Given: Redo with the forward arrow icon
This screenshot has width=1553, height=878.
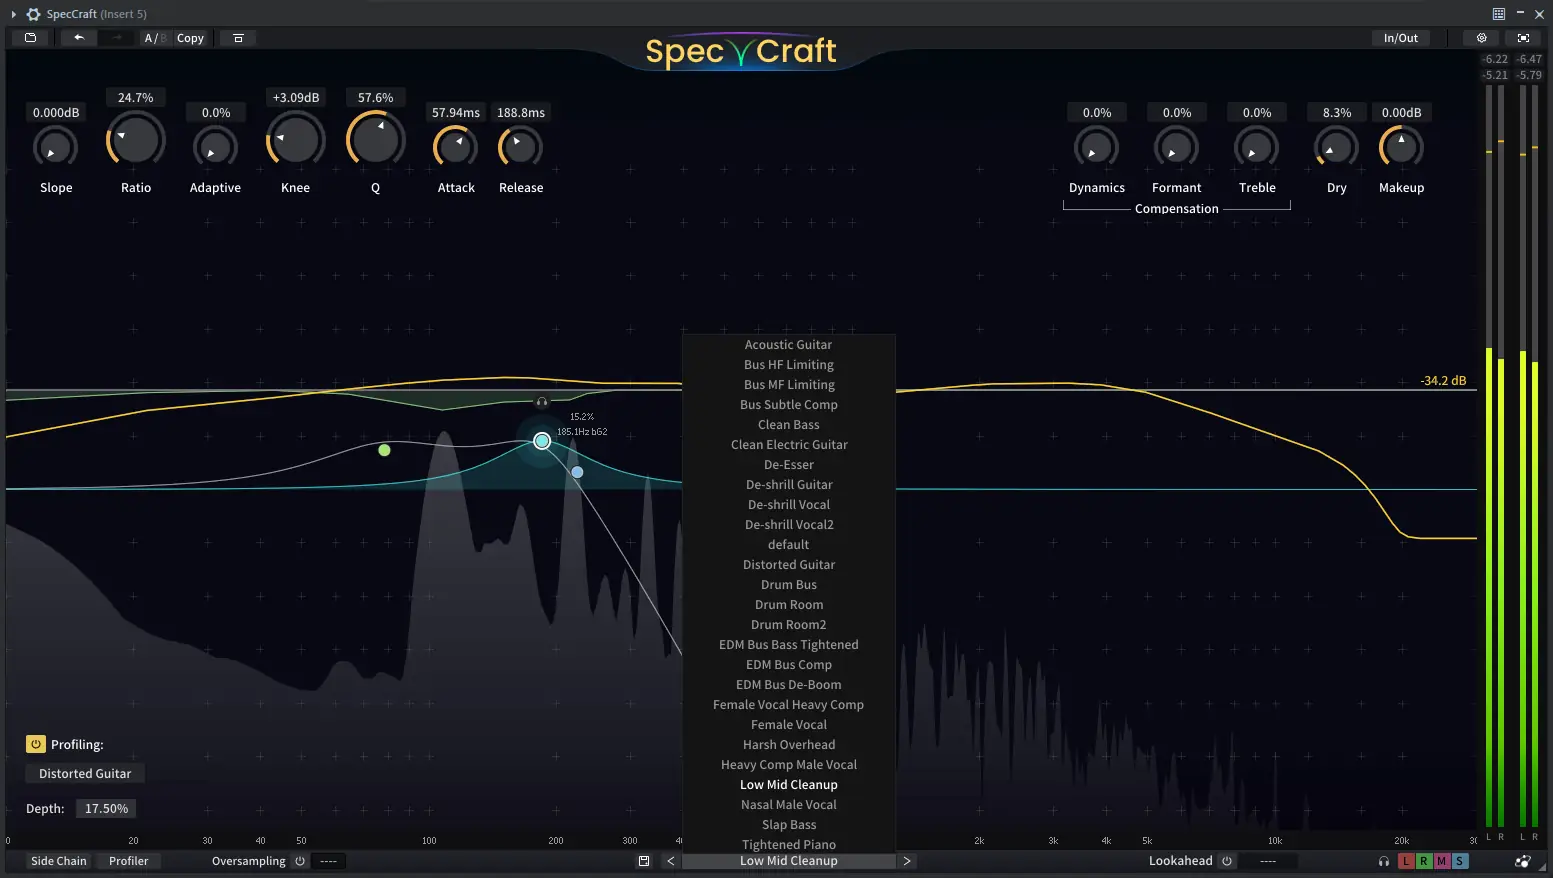Looking at the screenshot, I should tap(117, 38).
